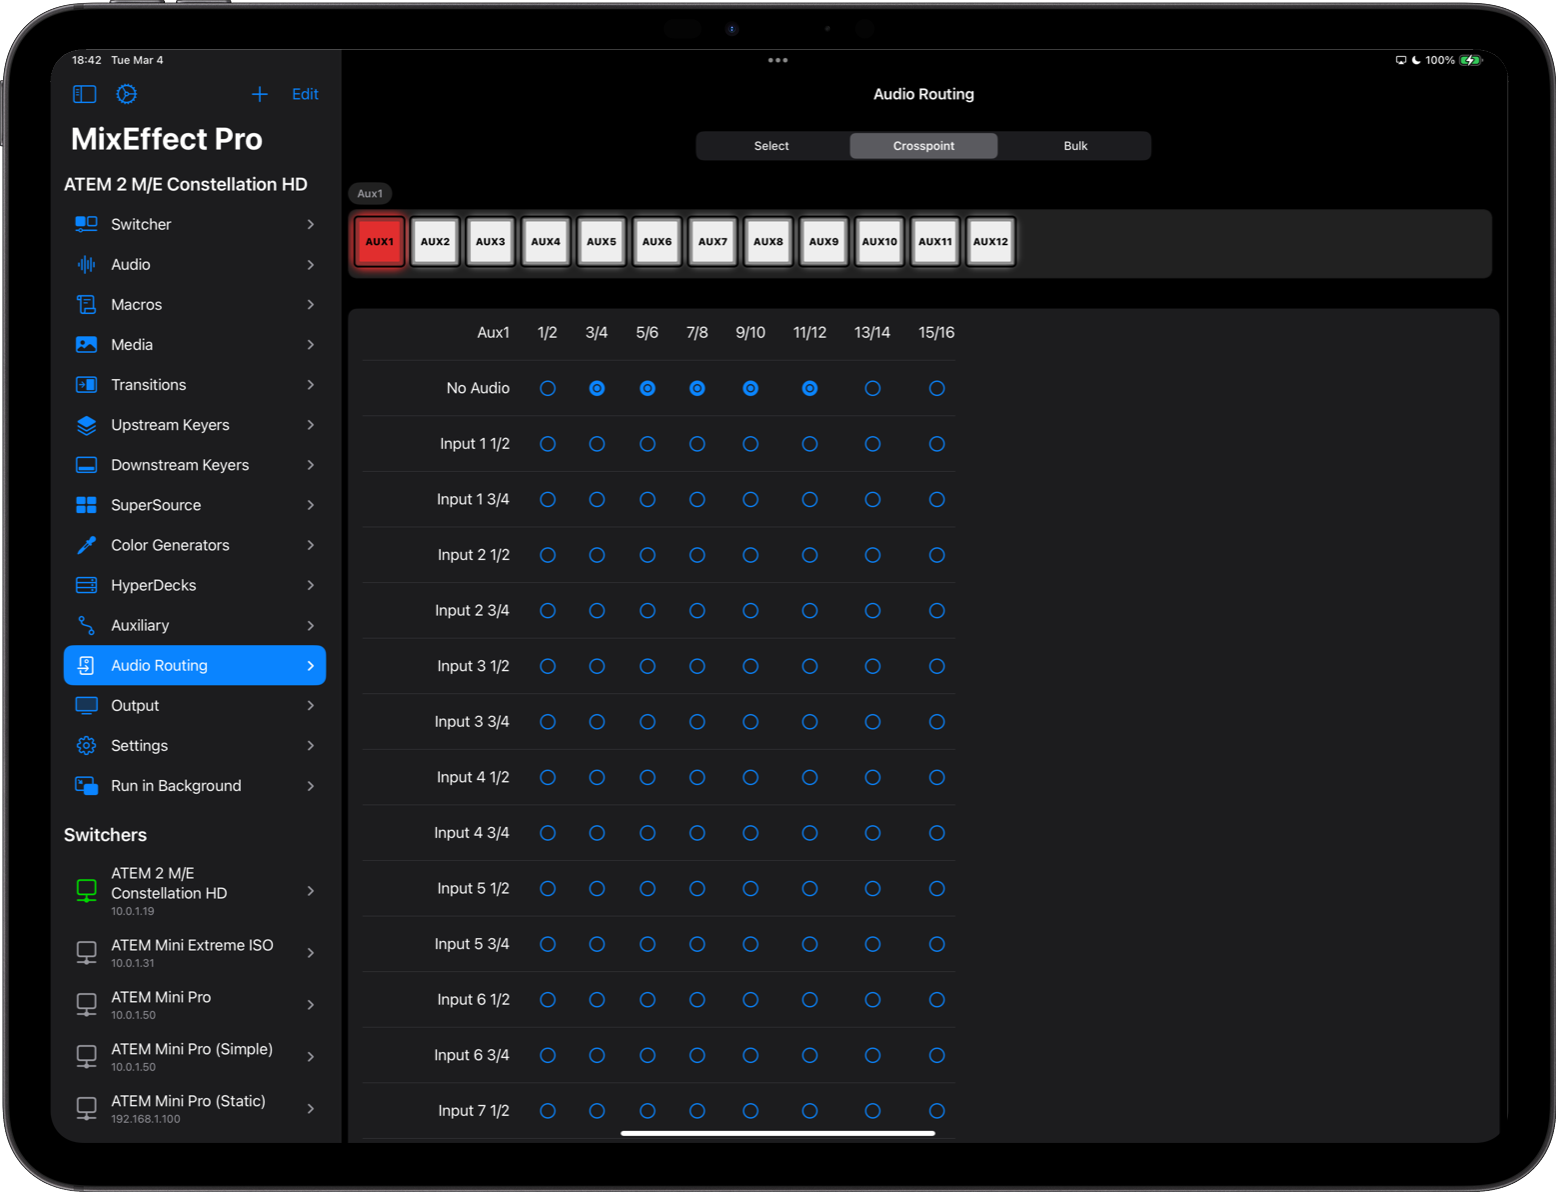Tap the home indicator bar
Image resolution: width=1556 pixels, height=1192 pixels.
pos(778,1133)
